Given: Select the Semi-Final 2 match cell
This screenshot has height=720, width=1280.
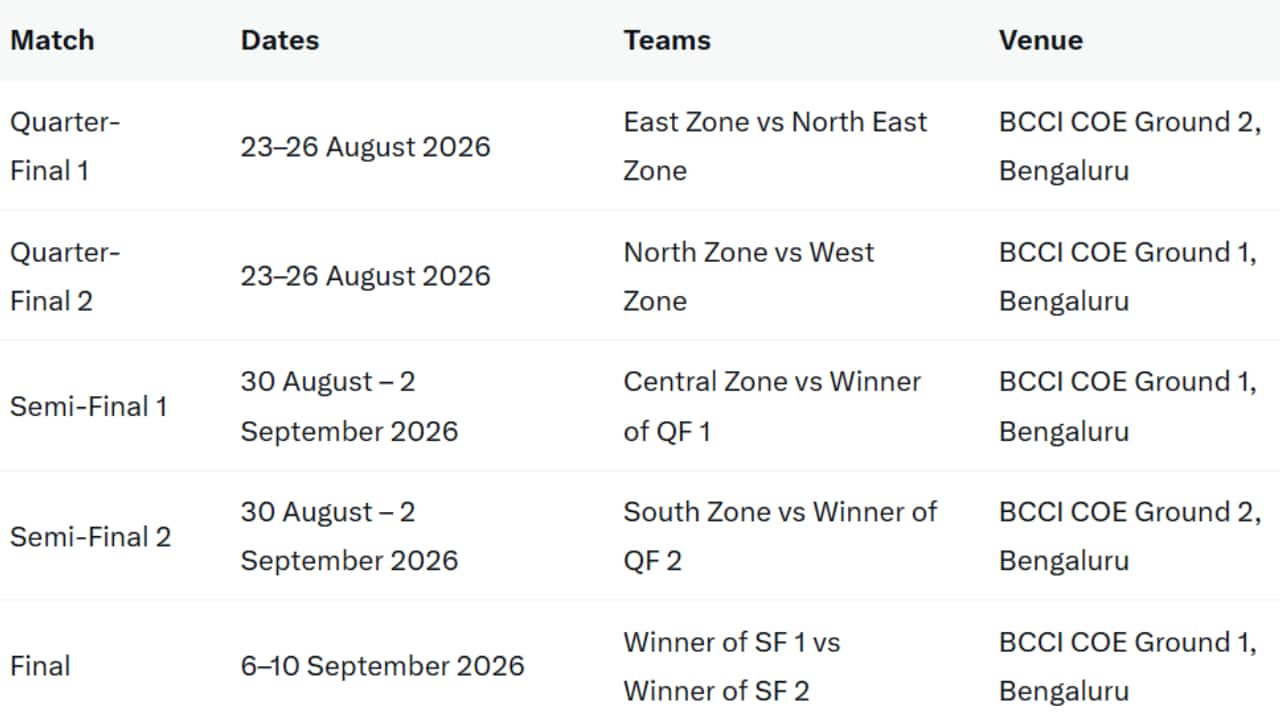Looking at the screenshot, I should [x=90, y=536].
